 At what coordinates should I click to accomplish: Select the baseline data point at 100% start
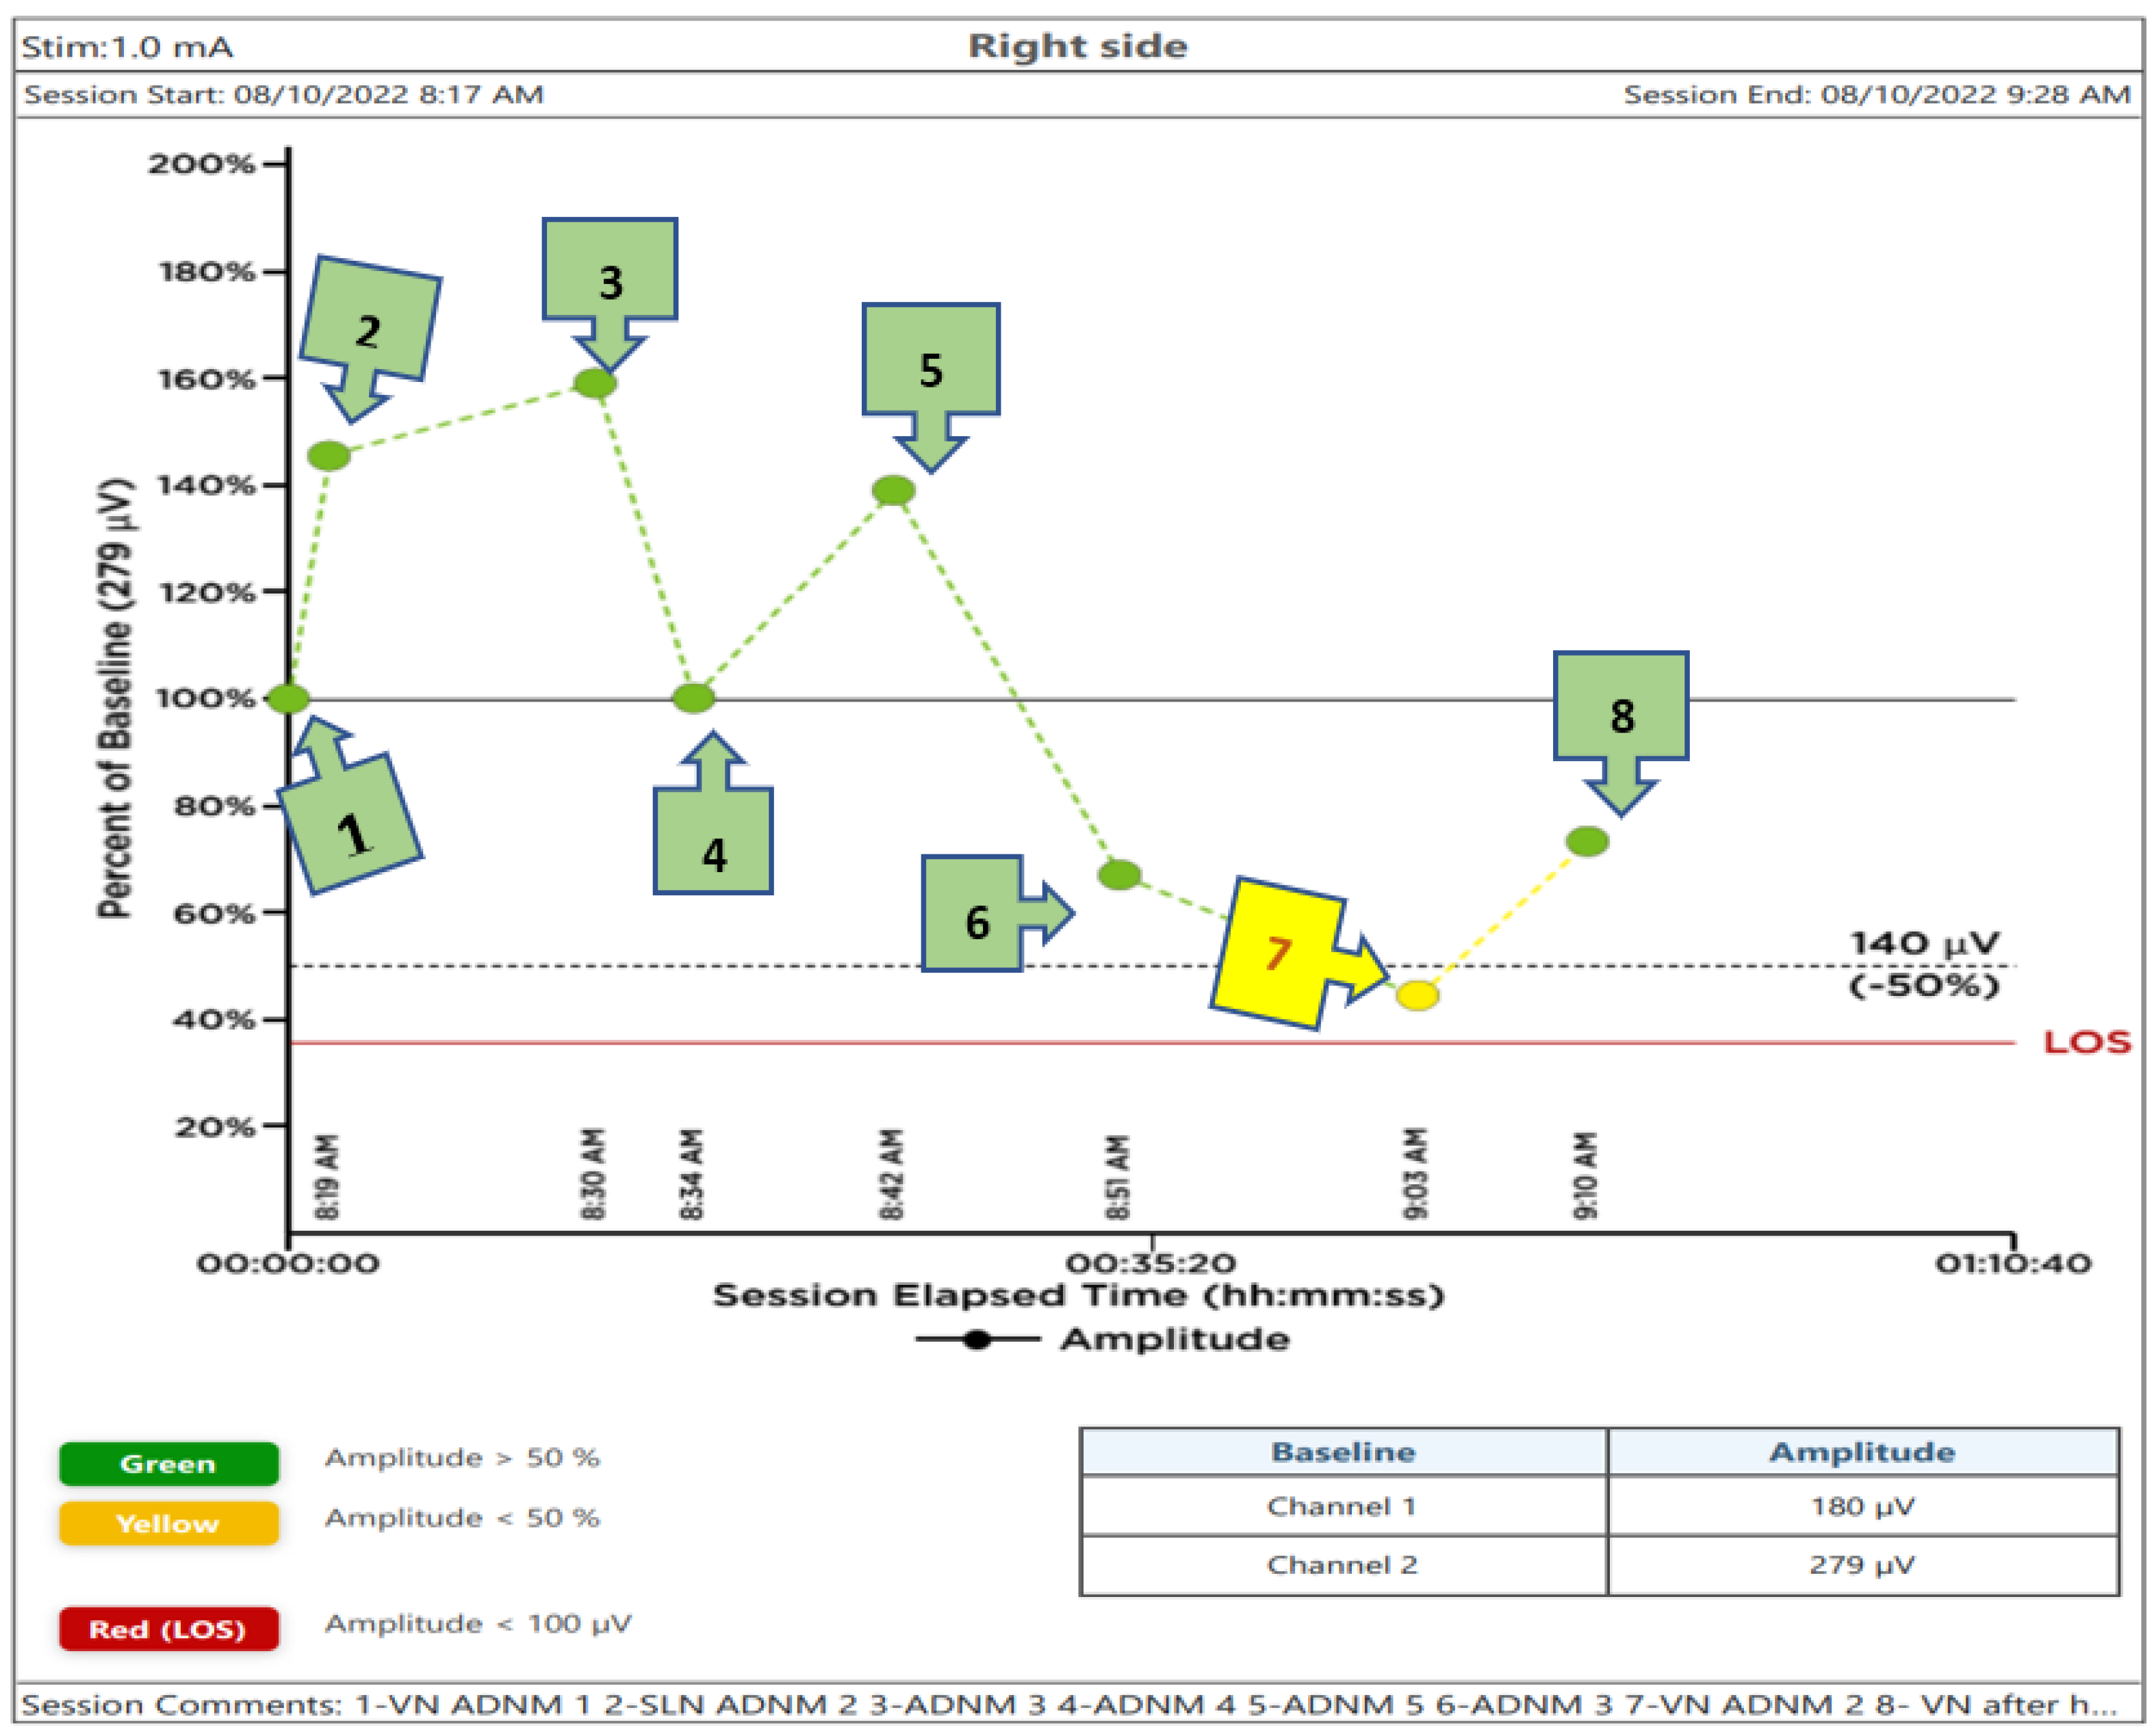tap(289, 698)
